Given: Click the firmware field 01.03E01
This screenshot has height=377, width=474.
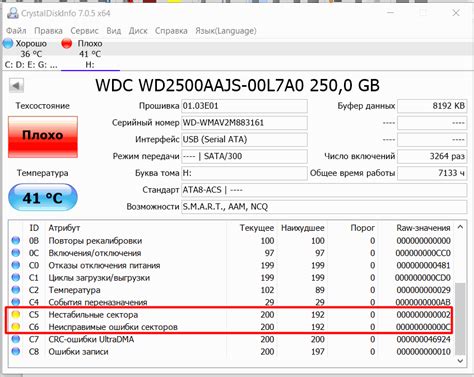Looking at the screenshot, I should pos(244,106).
